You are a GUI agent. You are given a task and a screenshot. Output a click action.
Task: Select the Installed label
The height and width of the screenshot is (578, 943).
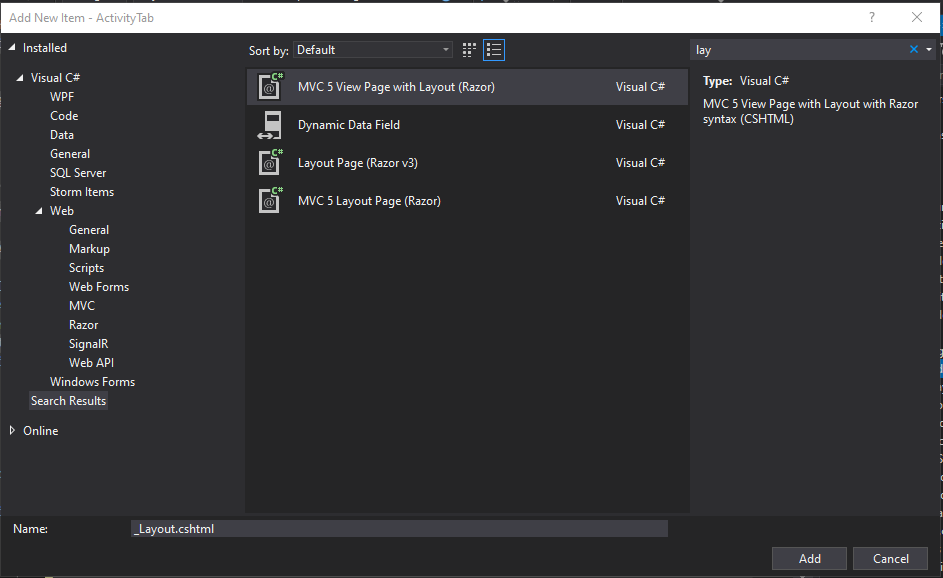[45, 48]
